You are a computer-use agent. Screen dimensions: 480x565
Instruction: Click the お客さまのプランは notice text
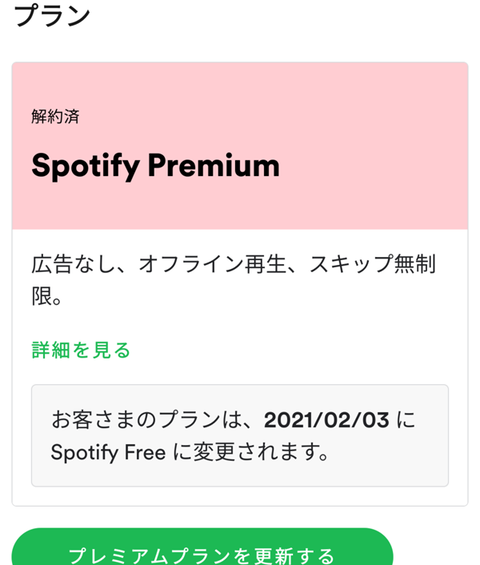coord(147,420)
